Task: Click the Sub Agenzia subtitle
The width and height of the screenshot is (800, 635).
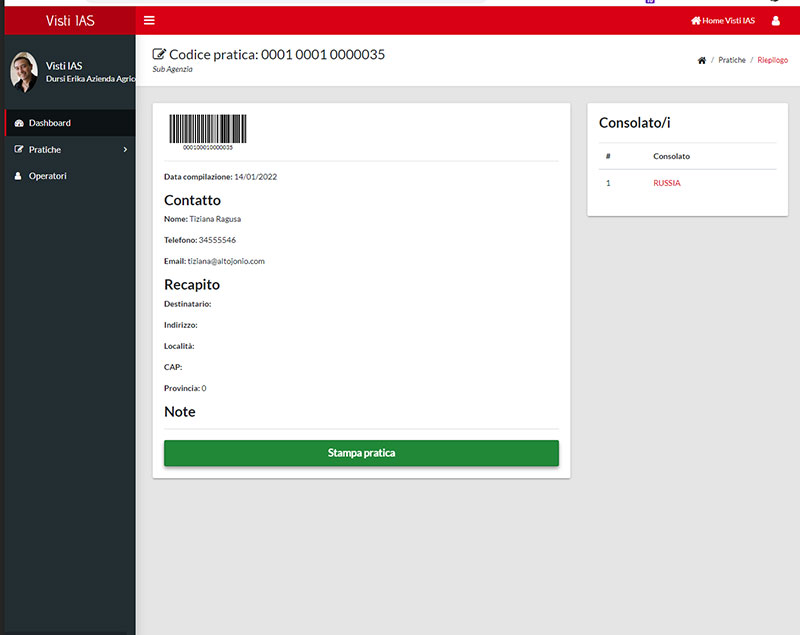Action: (172, 69)
